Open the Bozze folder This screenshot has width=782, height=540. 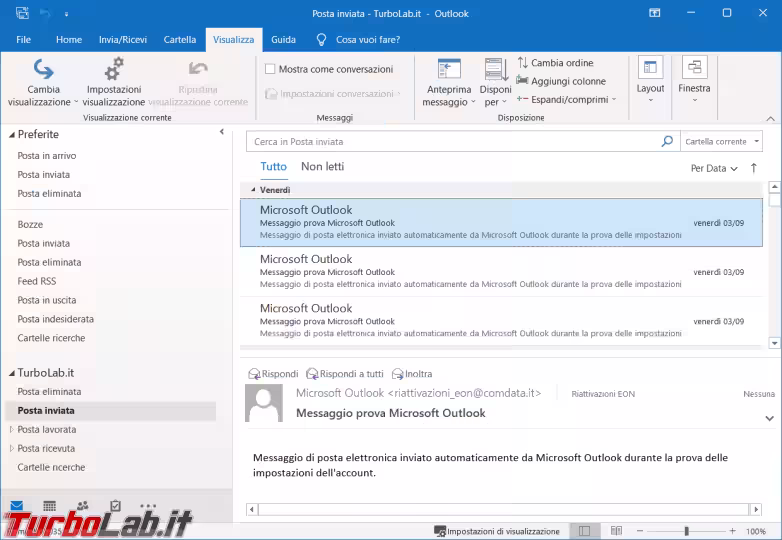[30, 224]
